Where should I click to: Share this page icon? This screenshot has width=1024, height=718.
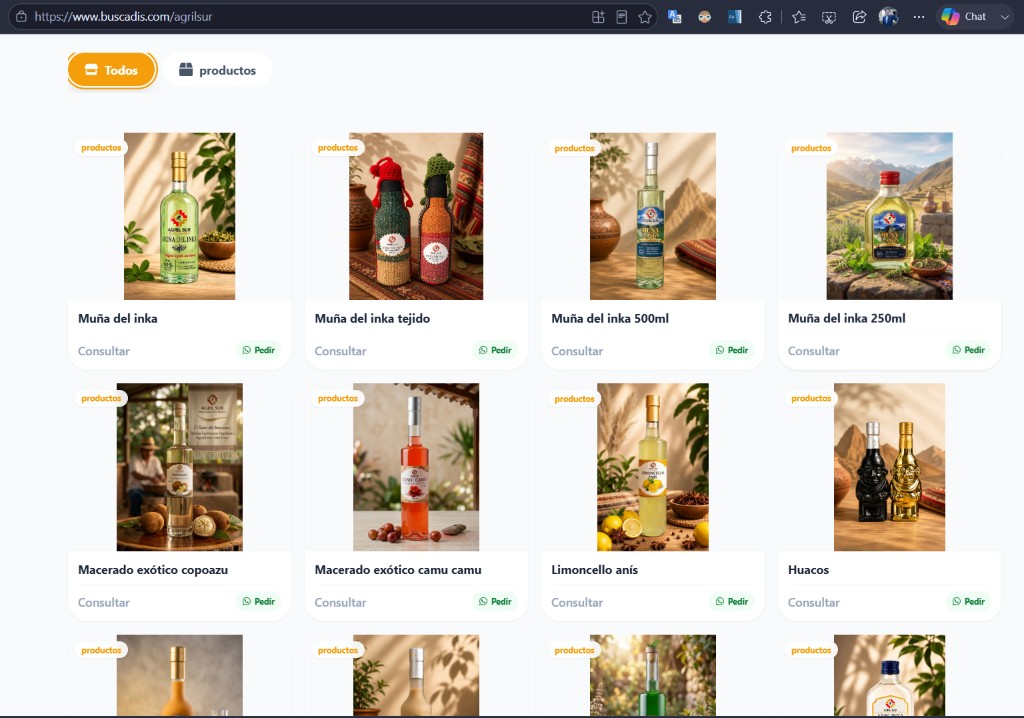(x=859, y=17)
